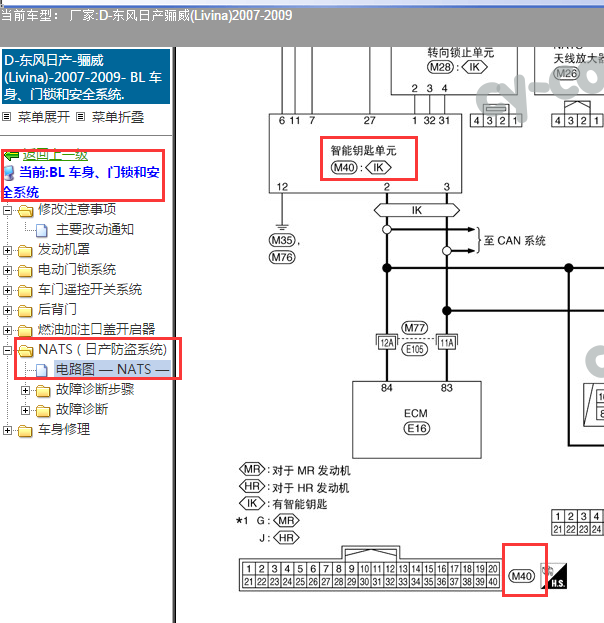Select the 车身修理 tree item
The height and width of the screenshot is (623, 604).
click(x=64, y=429)
